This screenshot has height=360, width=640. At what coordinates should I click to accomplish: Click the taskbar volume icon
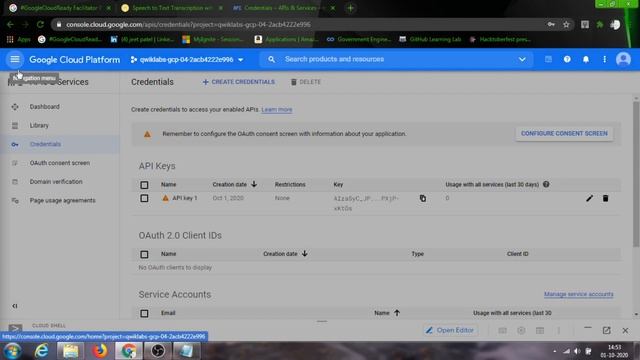coord(577,351)
